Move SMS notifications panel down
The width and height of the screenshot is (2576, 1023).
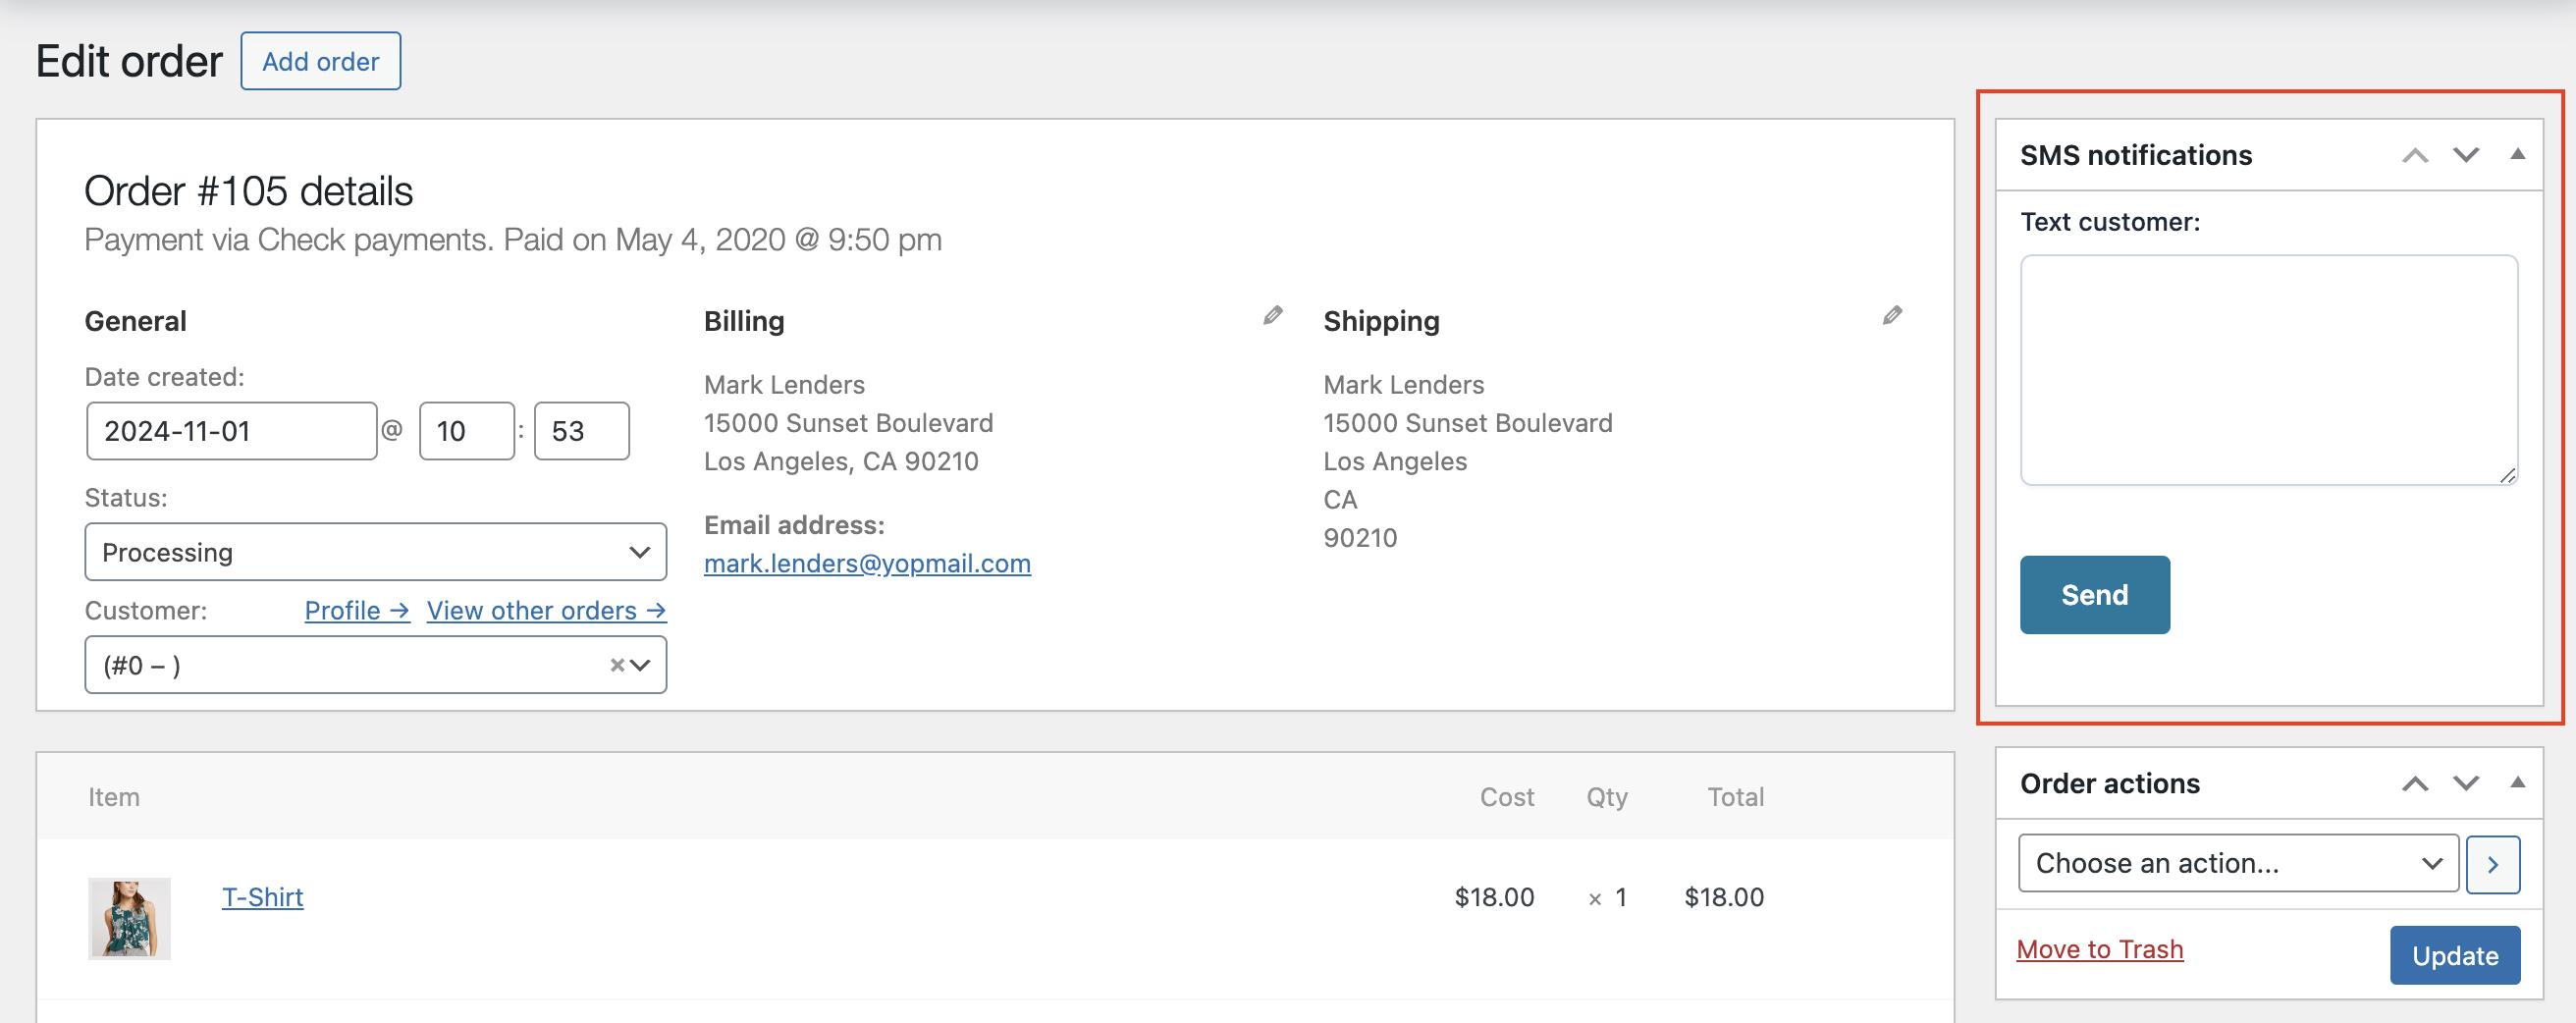click(2466, 155)
